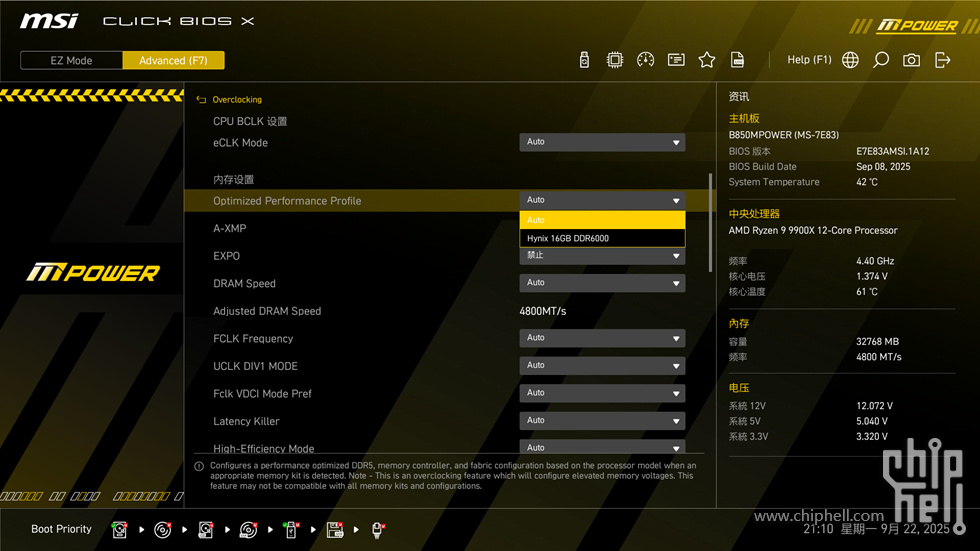The width and height of the screenshot is (980, 551).
Task: Take a screenshot with the camera icon
Action: click(911, 60)
